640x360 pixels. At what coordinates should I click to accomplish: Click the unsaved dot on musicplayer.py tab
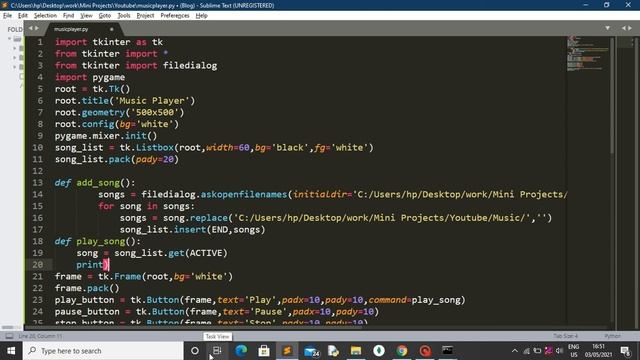pos(111,29)
